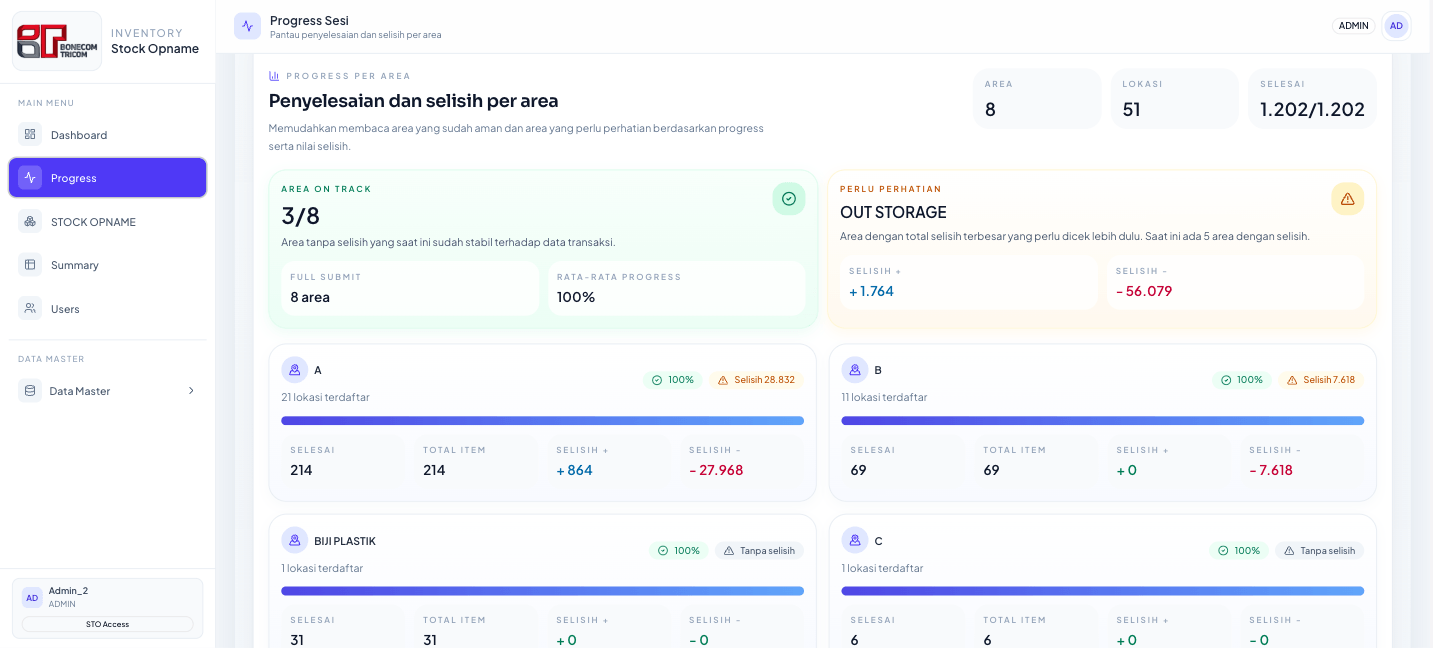Viewport: 1433px width, 648px height.
Task: Click BIJI PLASTIK Tanpa selisih badge
Action: (x=759, y=551)
